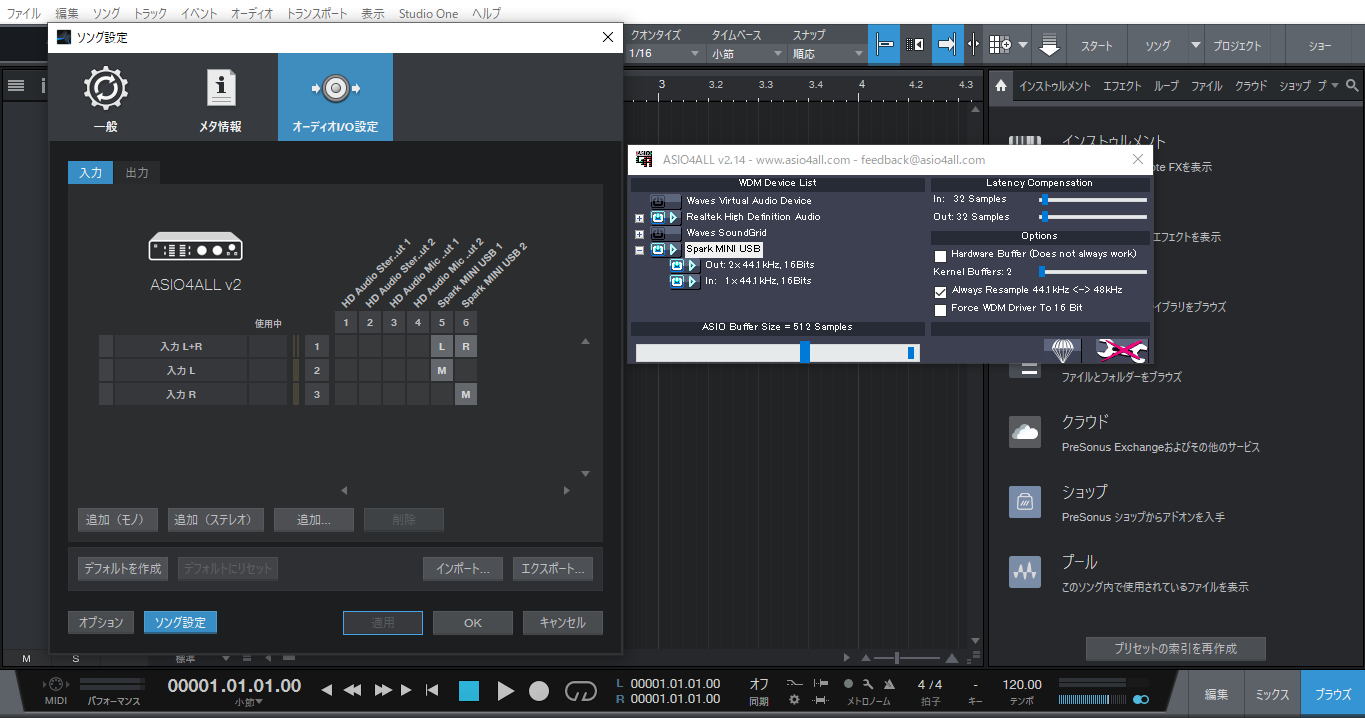The width and height of the screenshot is (1365, 718).
Task: Click 追加（ステレオ） button
Action: (216, 520)
